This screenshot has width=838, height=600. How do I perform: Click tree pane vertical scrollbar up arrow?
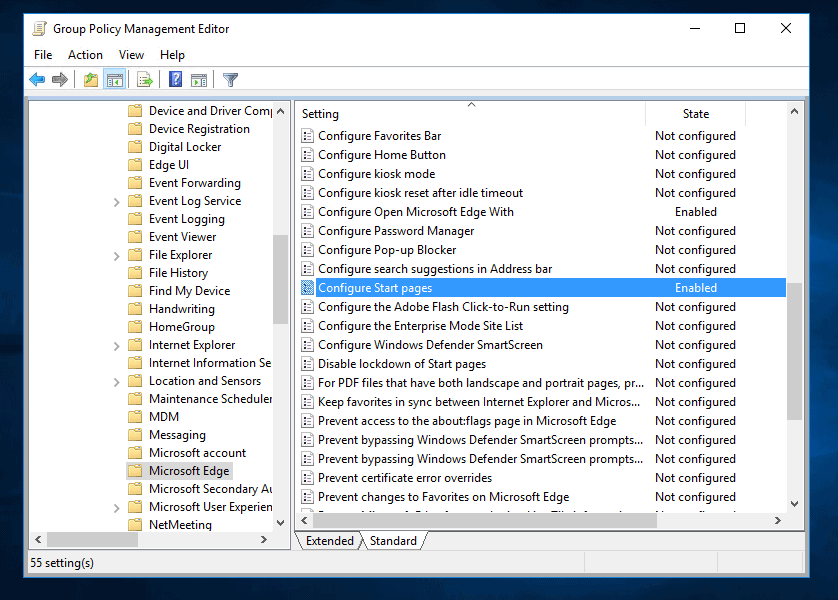[x=281, y=111]
